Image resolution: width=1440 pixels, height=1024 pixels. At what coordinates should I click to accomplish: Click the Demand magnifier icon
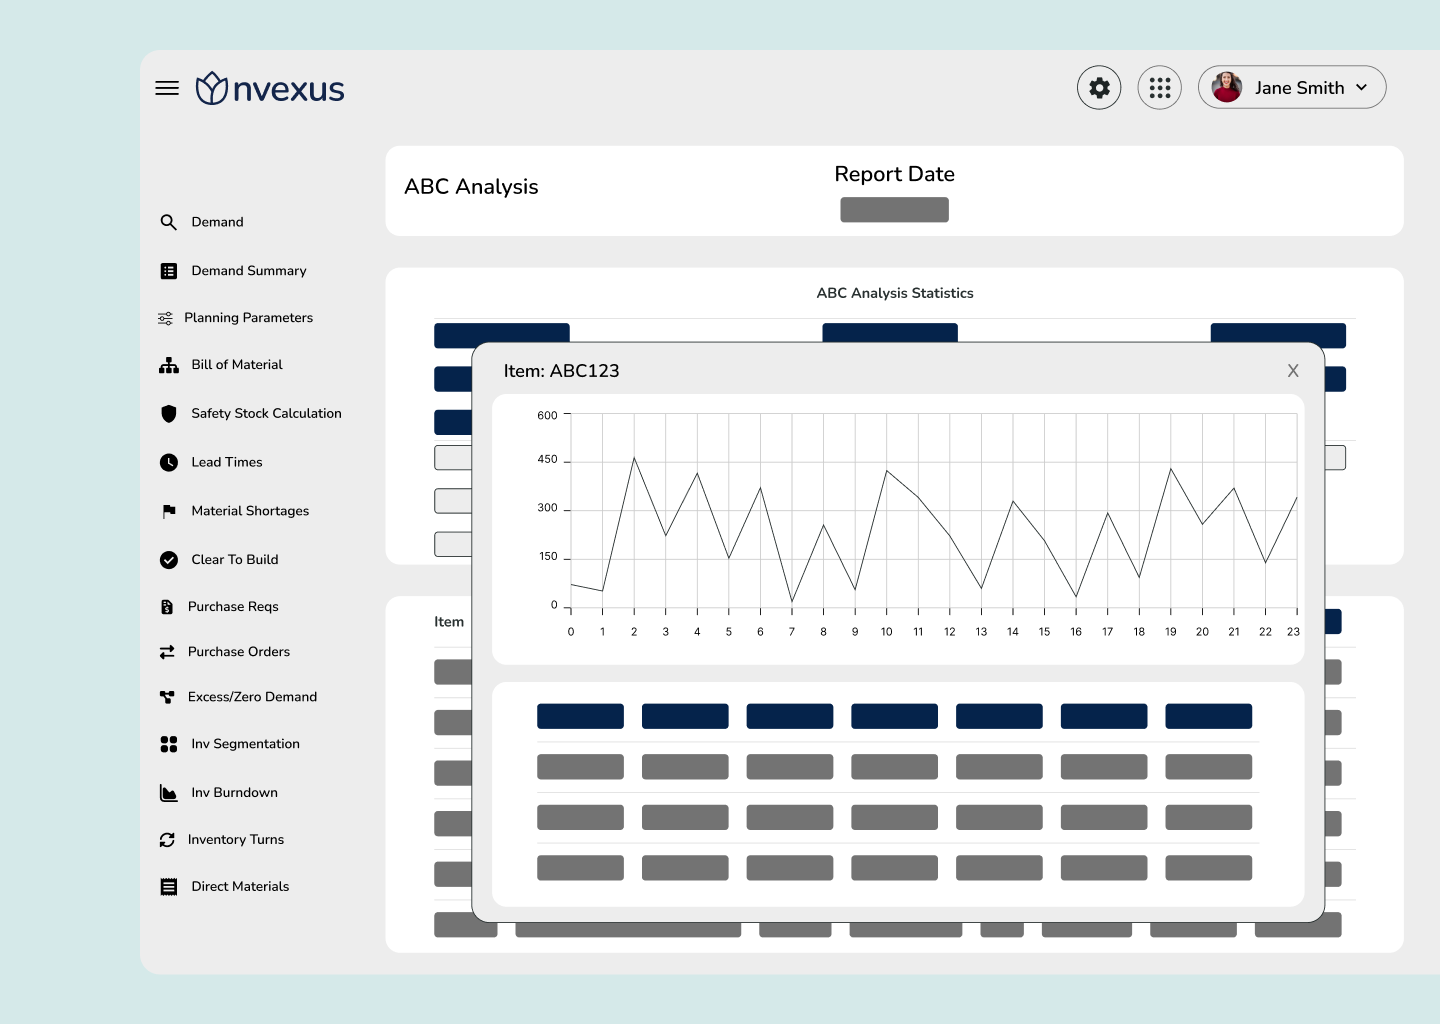pos(169,222)
